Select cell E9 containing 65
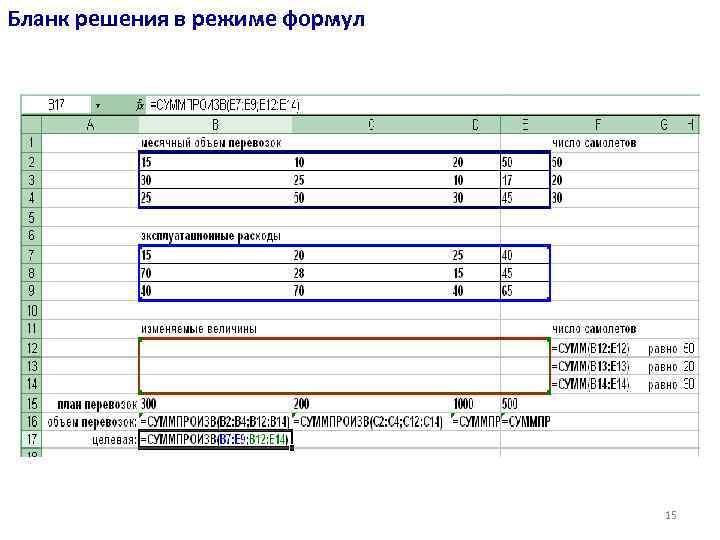 coord(525,291)
